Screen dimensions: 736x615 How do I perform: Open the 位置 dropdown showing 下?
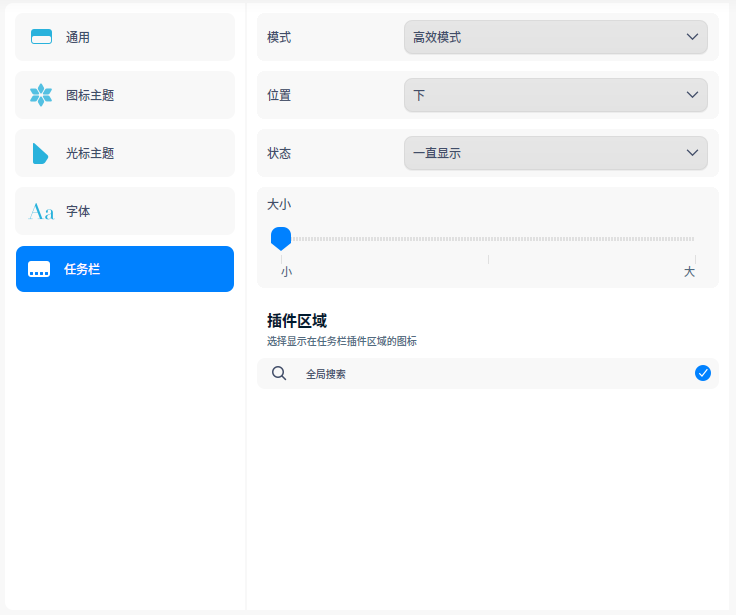click(556, 95)
